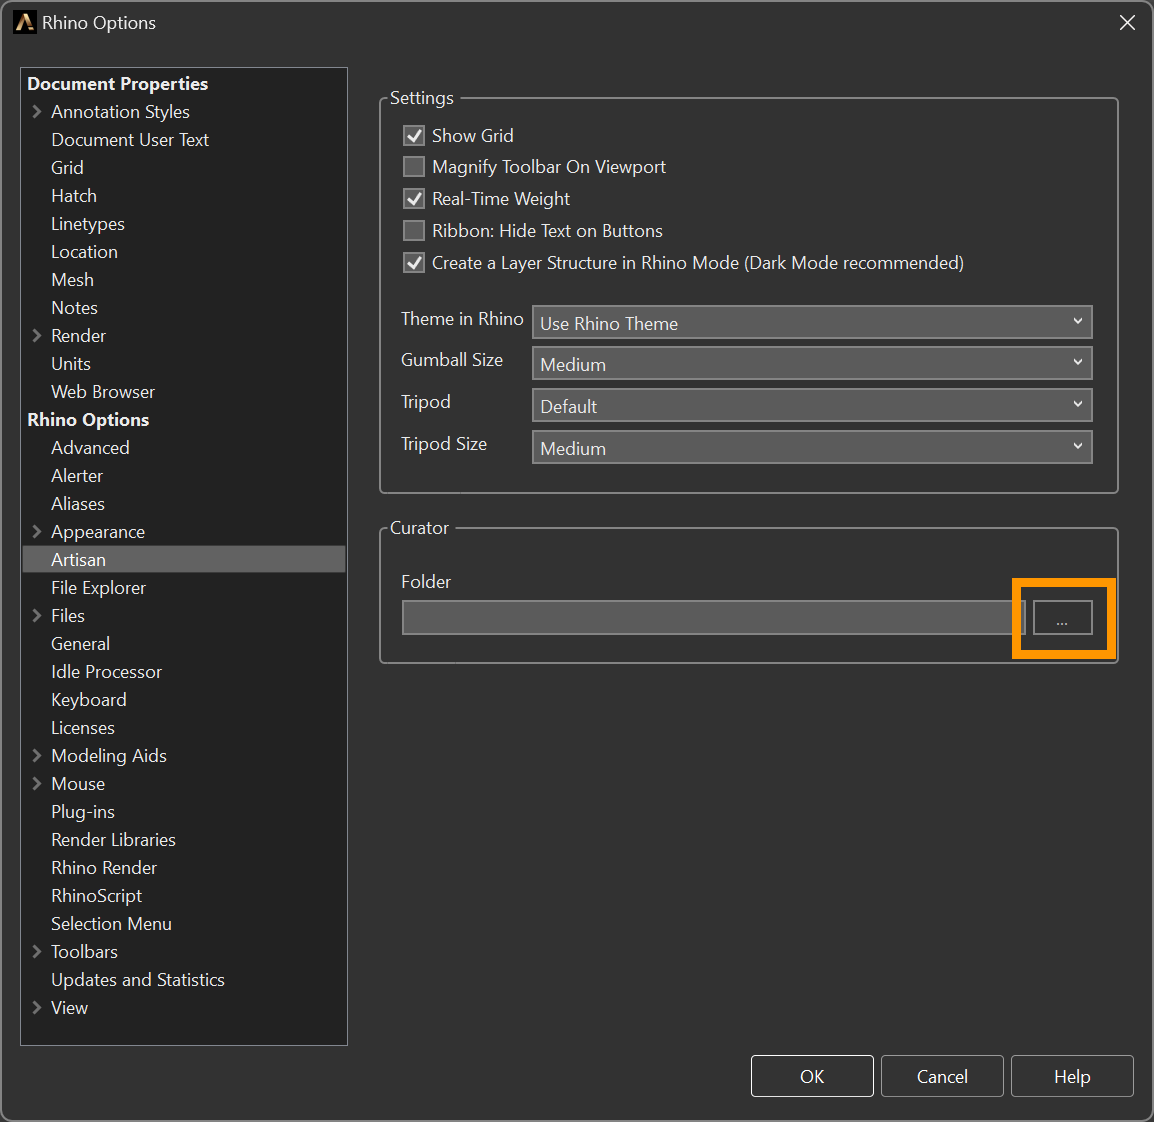The width and height of the screenshot is (1154, 1122).
Task: Select Keyboard in the options tree
Action: click(x=89, y=700)
